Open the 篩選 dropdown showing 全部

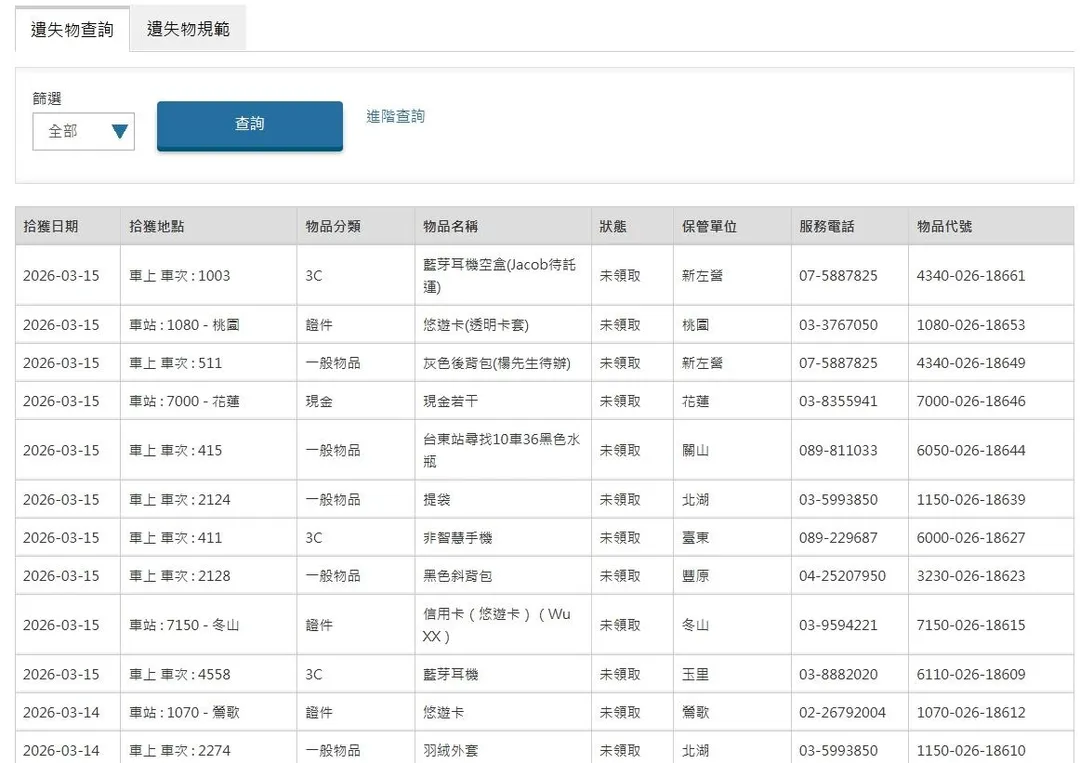83,131
